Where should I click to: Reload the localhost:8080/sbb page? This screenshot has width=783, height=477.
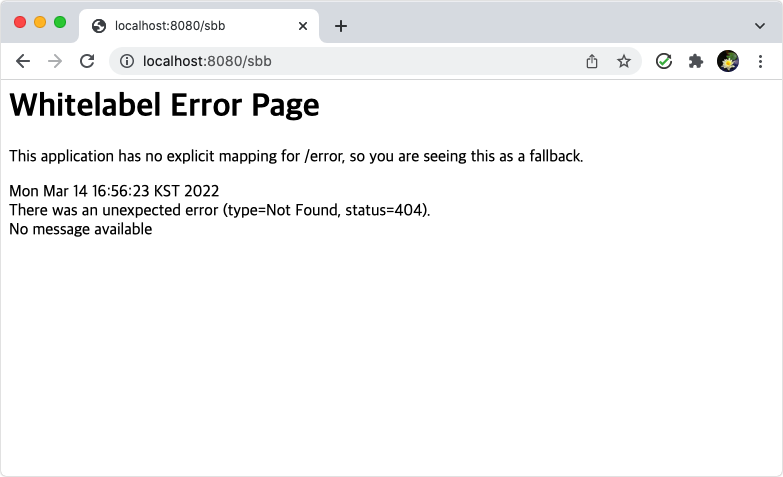87,61
